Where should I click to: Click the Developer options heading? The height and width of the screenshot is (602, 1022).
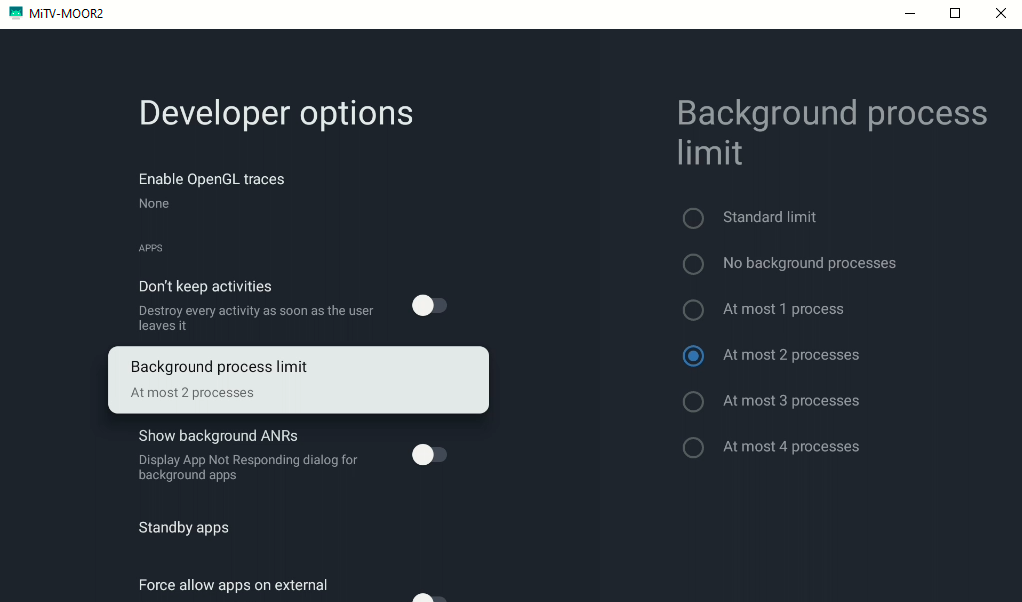276,113
